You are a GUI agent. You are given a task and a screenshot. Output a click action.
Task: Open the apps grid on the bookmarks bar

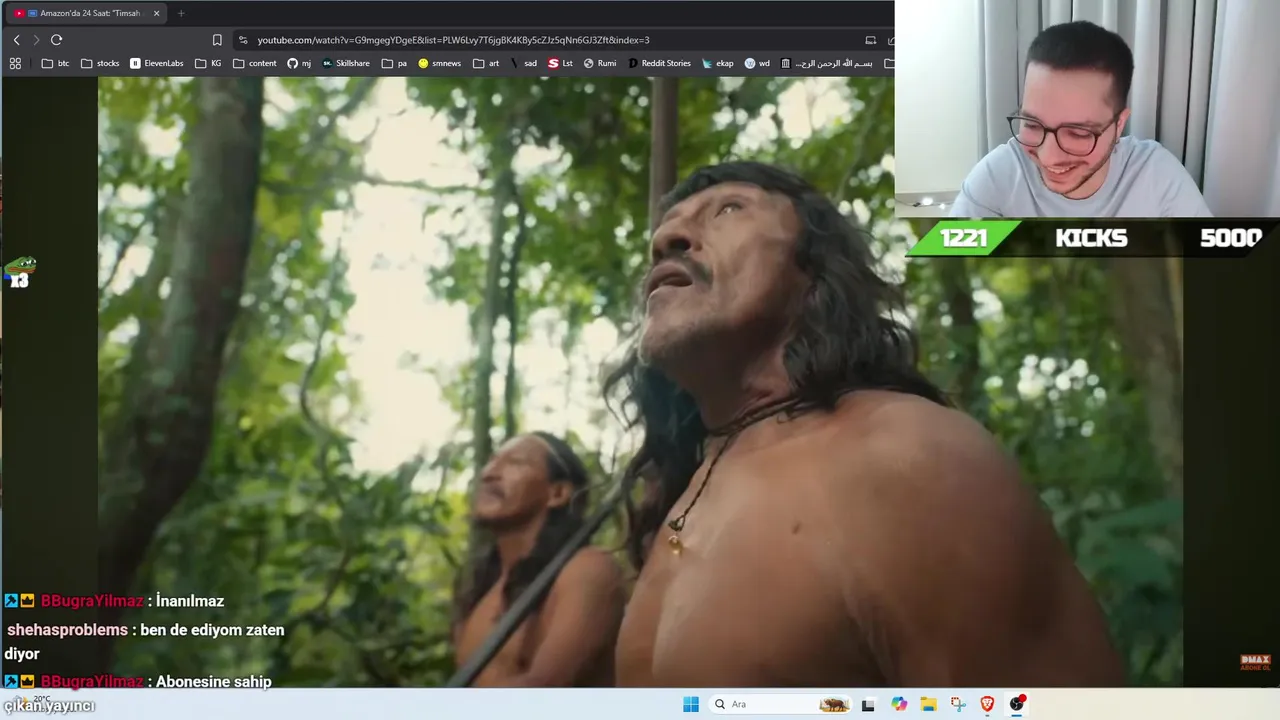point(15,63)
